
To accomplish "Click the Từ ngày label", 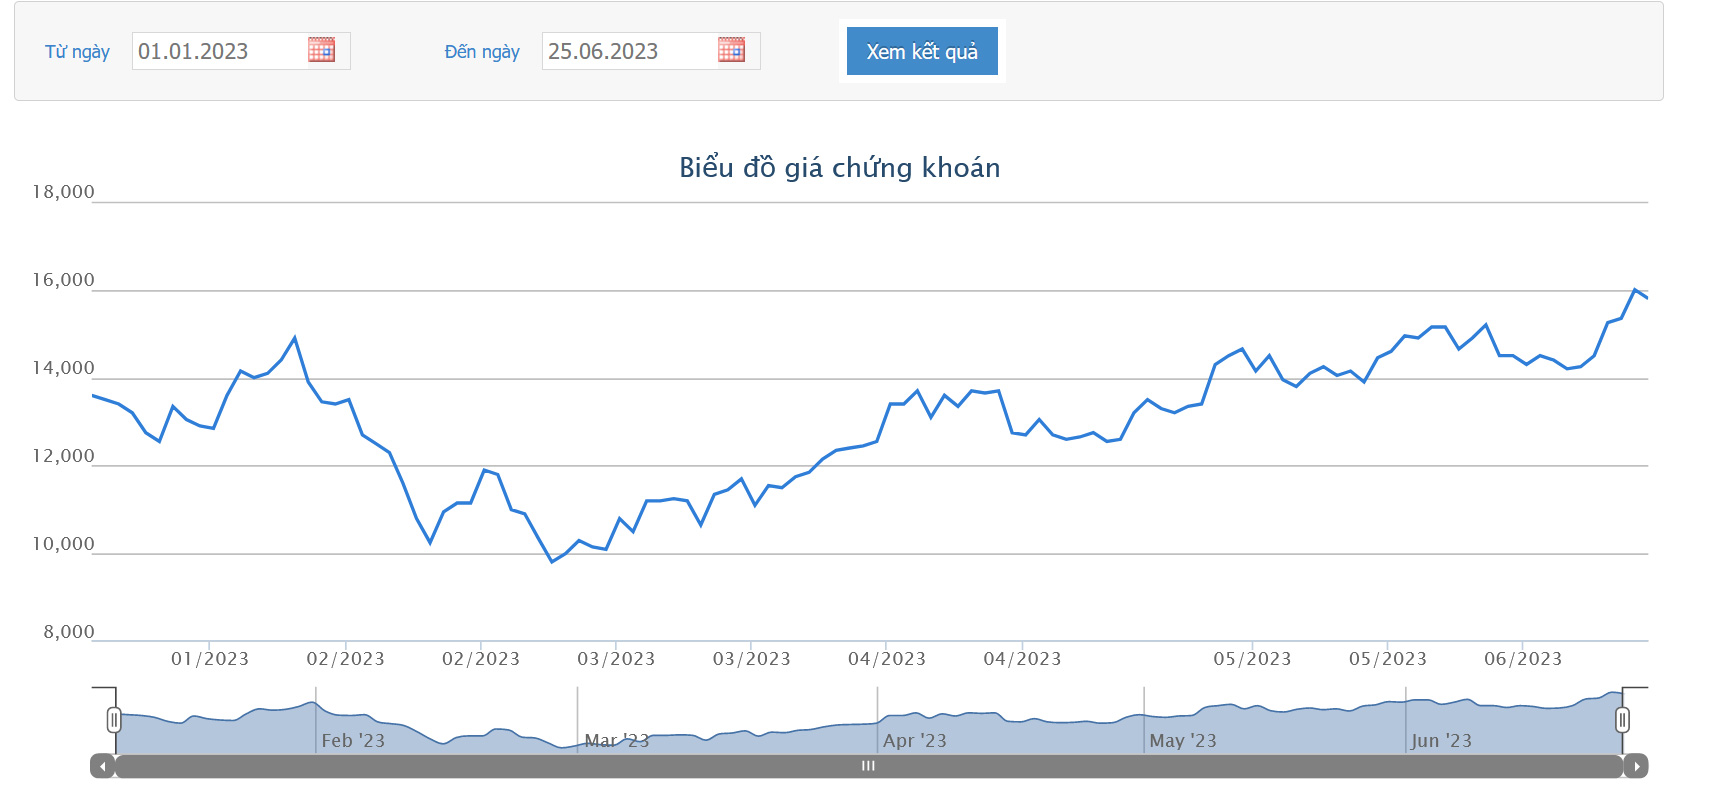I will point(77,52).
